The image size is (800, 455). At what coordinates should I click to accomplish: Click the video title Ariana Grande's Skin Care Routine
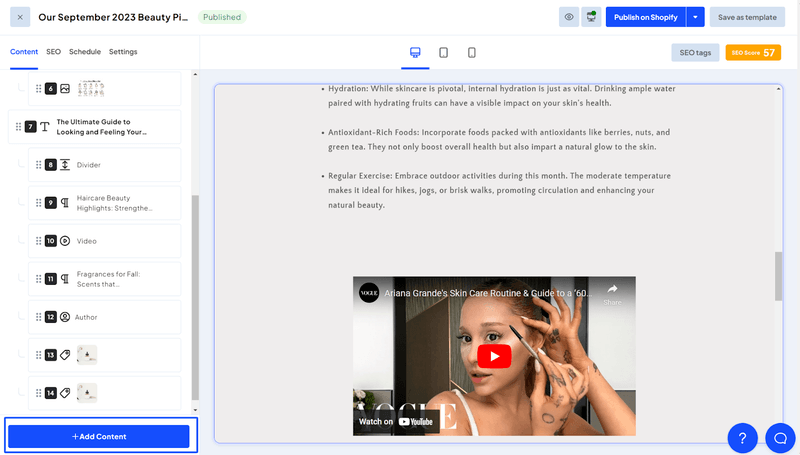[x=488, y=293]
